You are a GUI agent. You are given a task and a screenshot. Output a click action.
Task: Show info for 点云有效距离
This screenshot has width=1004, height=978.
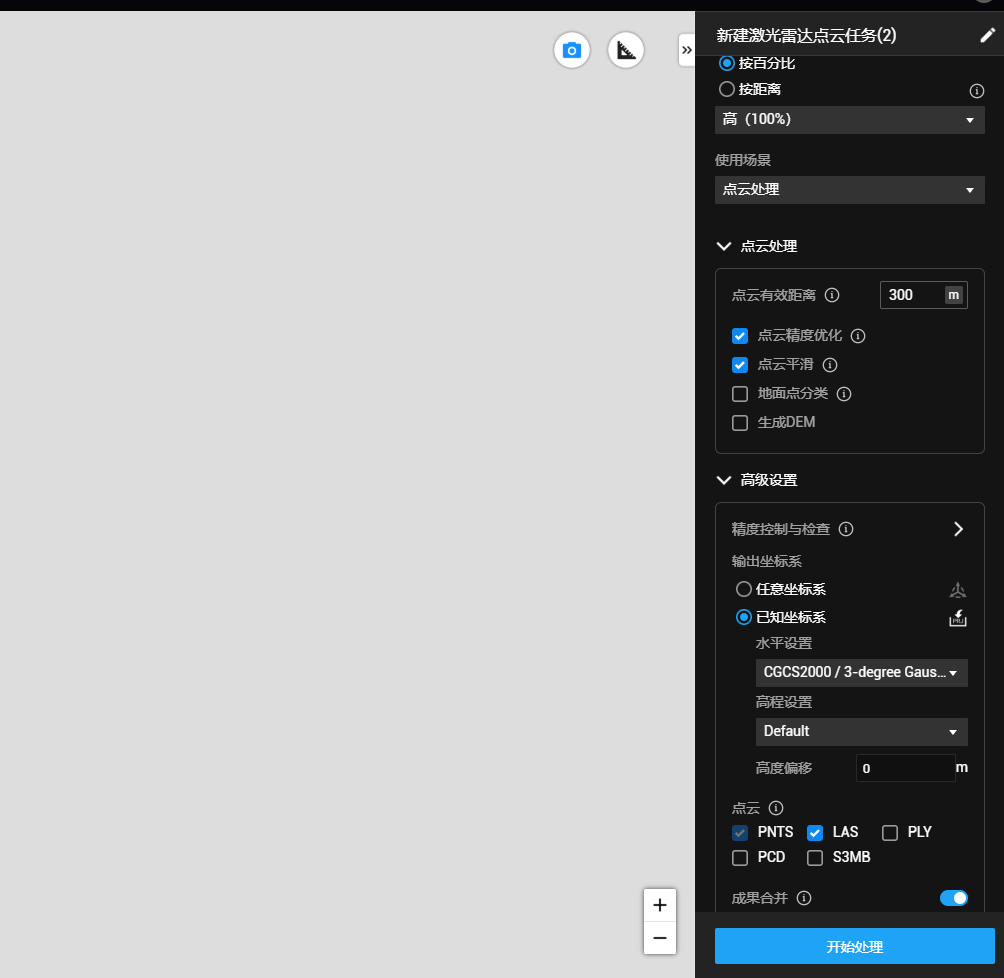tap(832, 295)
